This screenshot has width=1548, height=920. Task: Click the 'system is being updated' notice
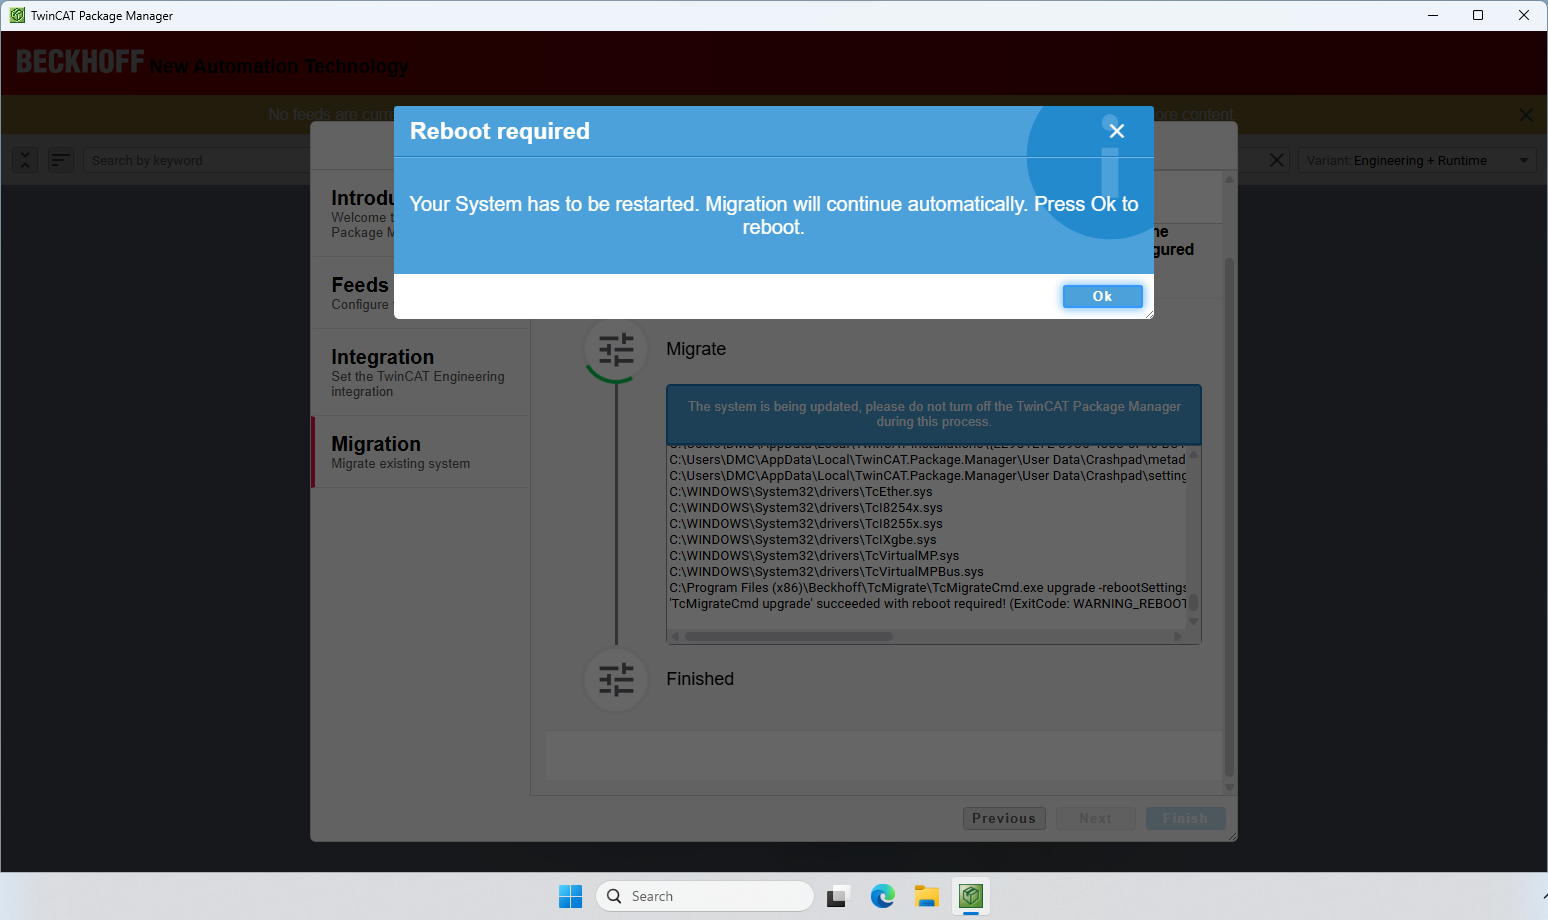click(934, 414)
